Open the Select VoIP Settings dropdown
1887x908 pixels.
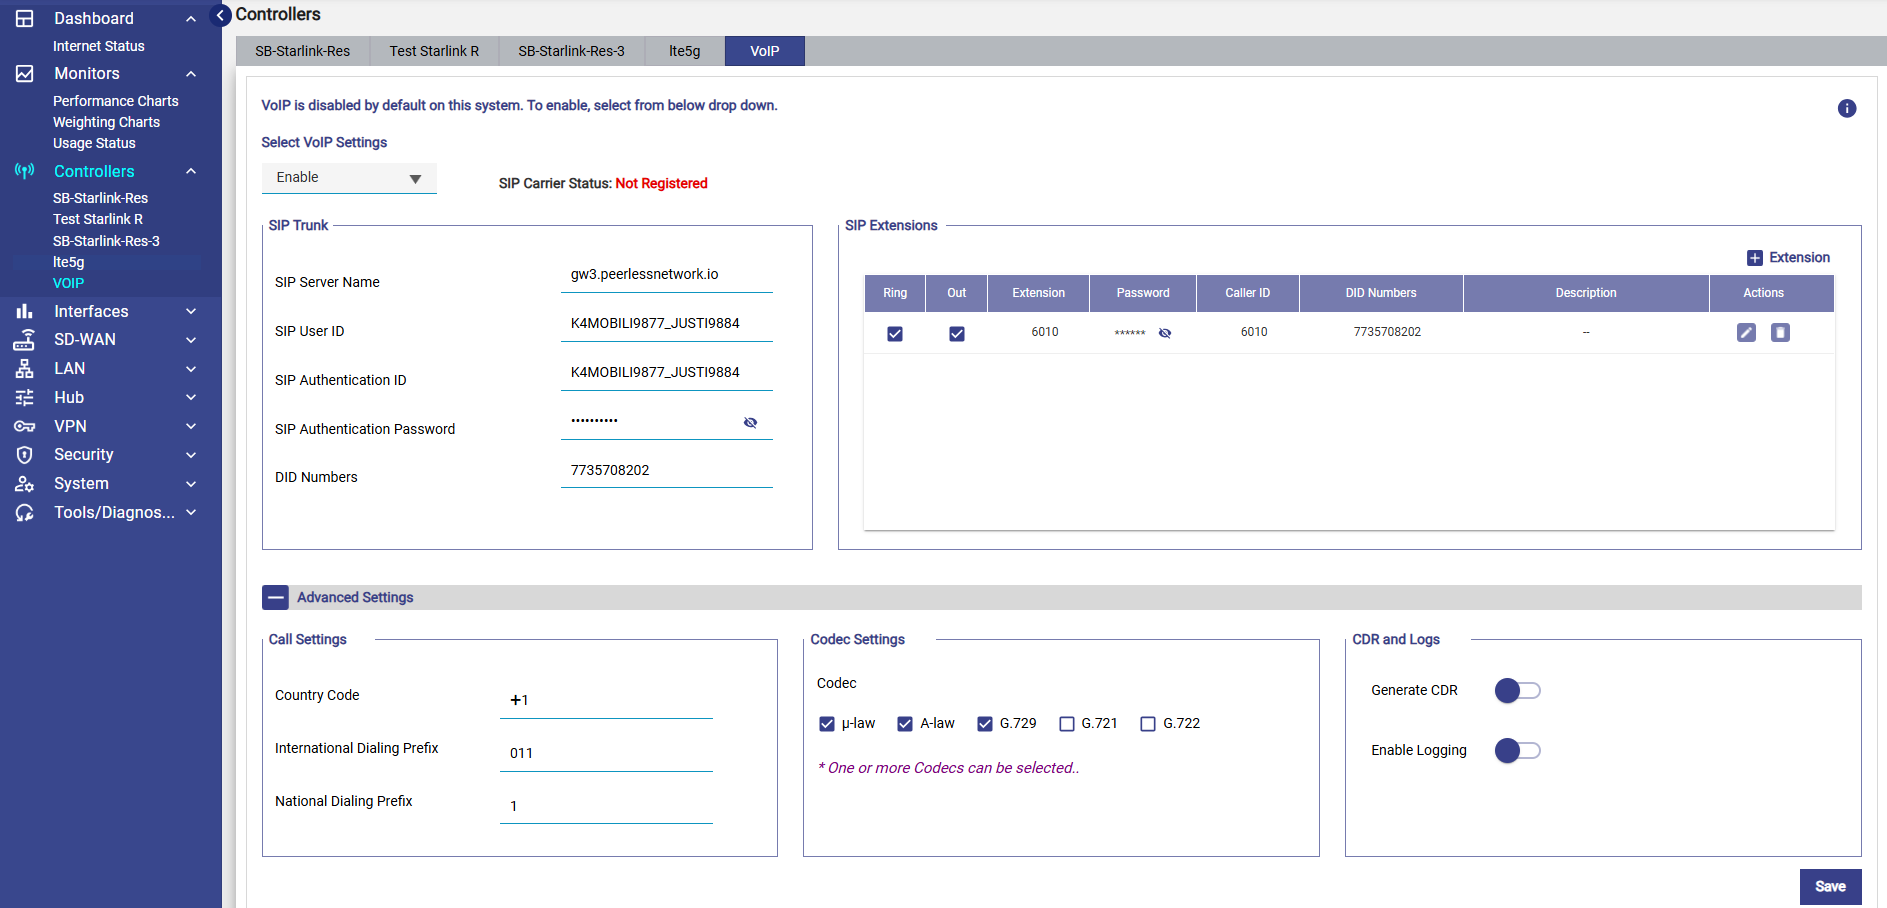click(349, 178)
